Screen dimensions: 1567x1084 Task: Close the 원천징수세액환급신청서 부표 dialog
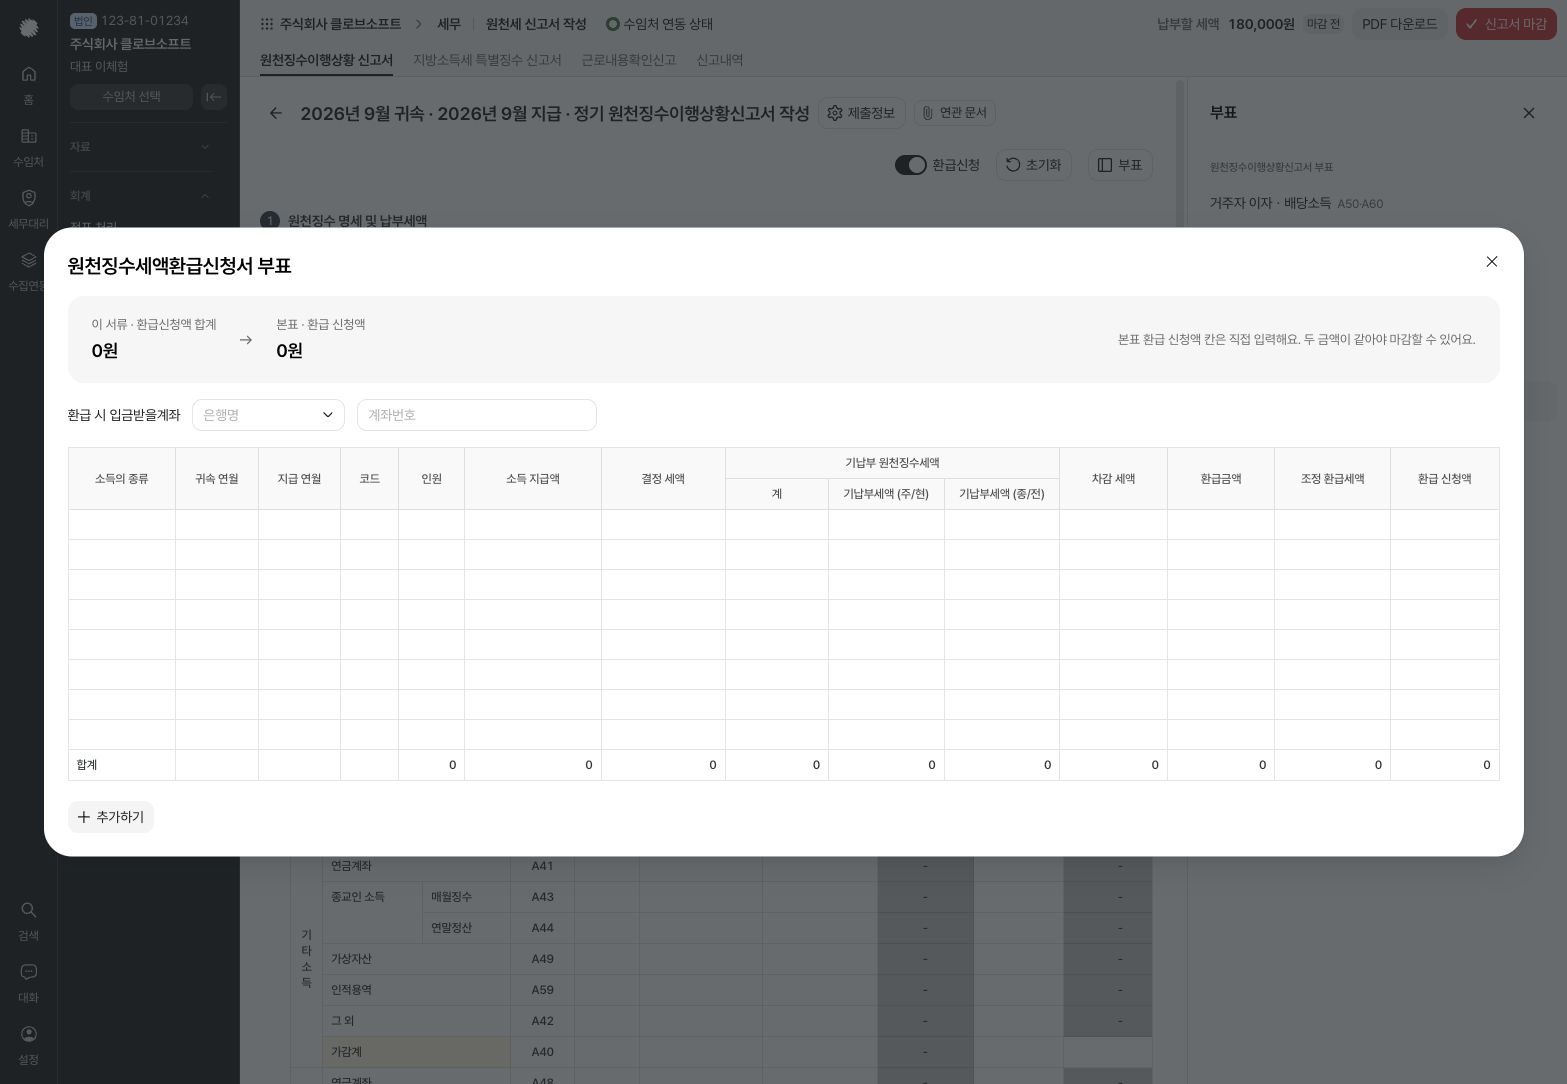[x=1491, y=262]
